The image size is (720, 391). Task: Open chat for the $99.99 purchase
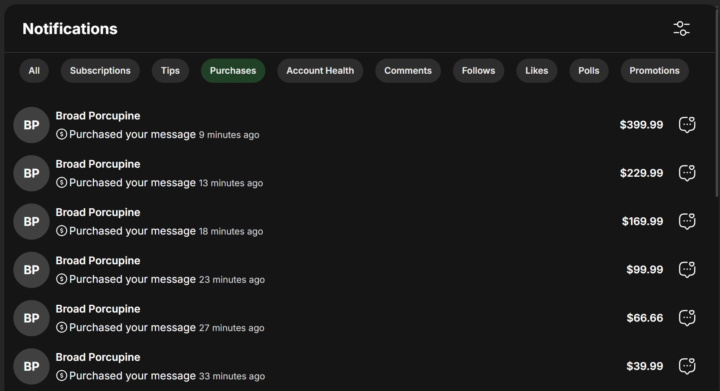[687, 269]
